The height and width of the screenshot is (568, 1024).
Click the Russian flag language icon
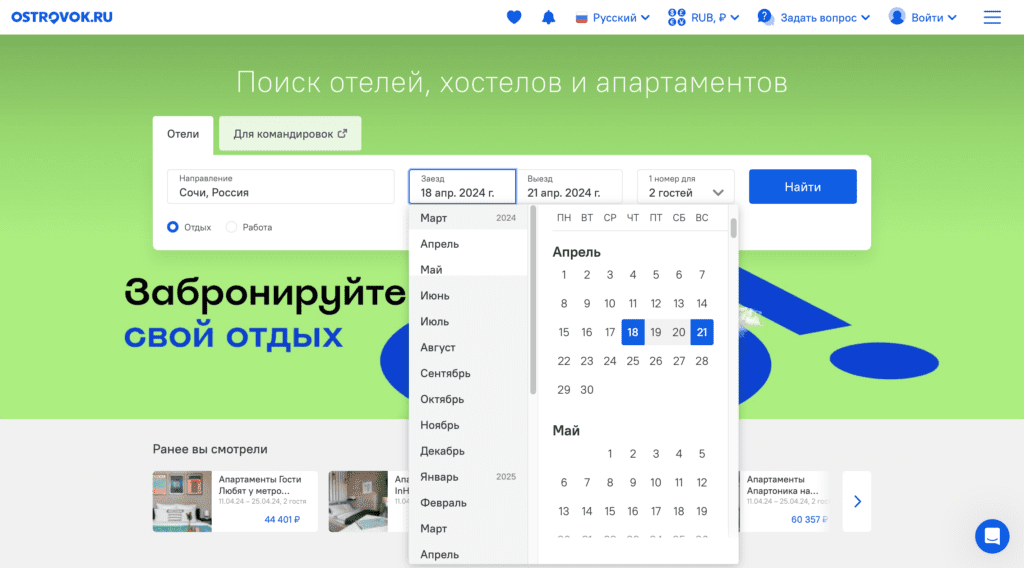pyautogui.click(x=581, y=18)
